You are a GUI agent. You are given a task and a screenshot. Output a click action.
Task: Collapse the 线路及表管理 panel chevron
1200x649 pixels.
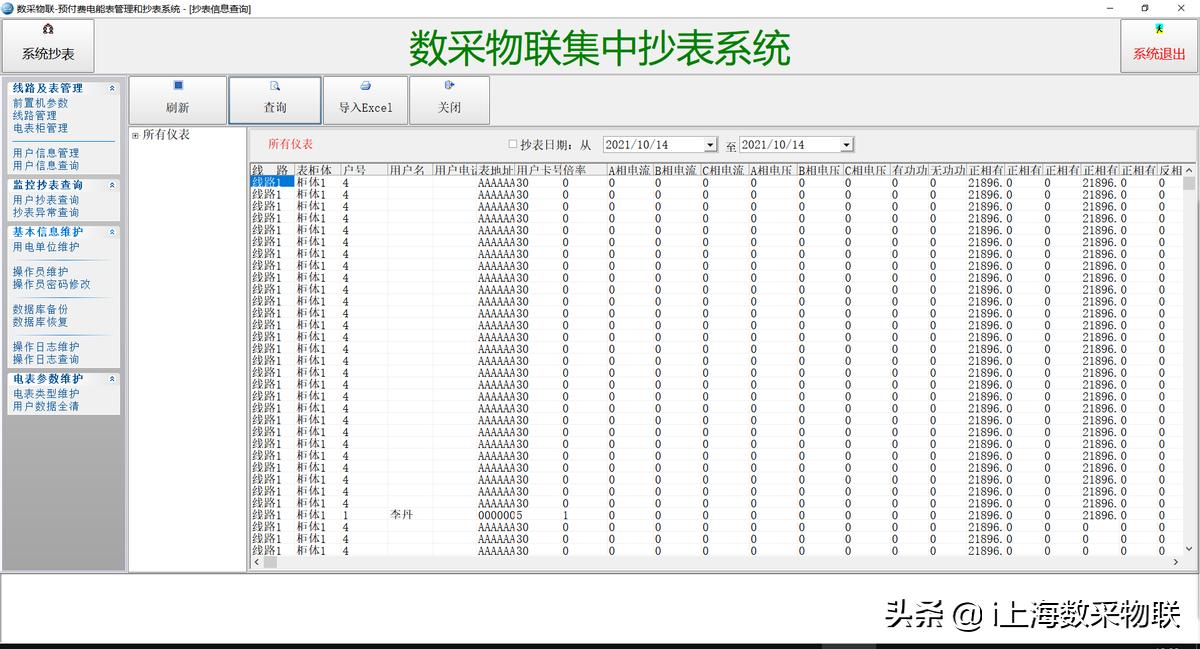click(112, 89)
